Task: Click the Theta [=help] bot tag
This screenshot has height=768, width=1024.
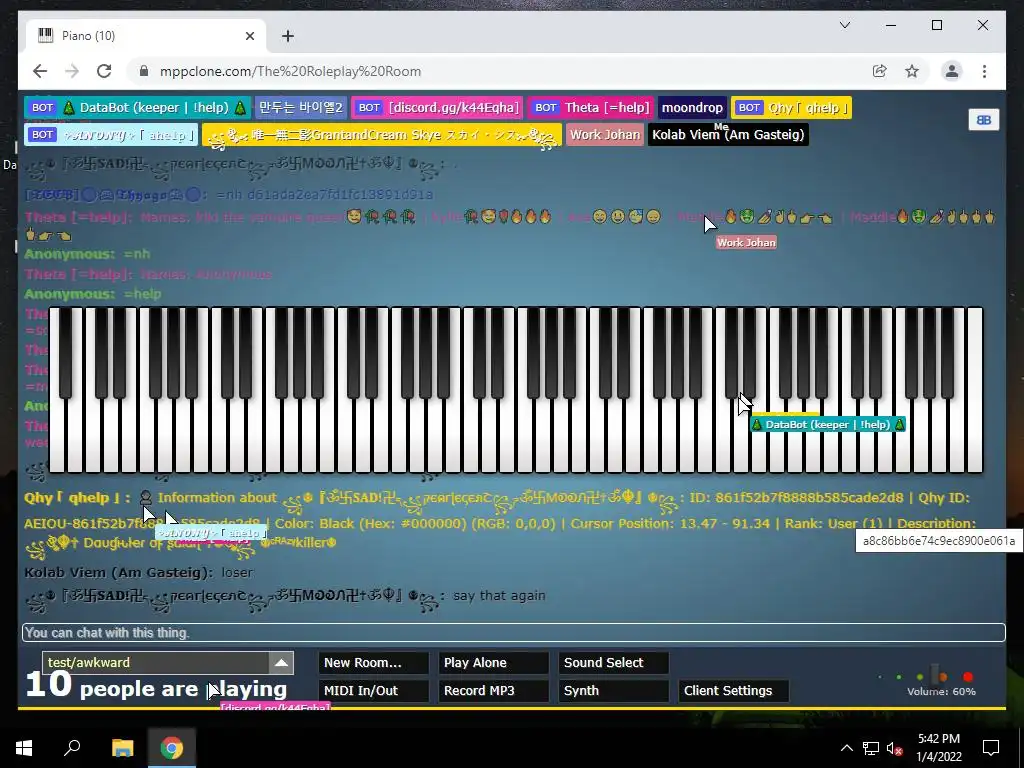Action: coord(592,108)
